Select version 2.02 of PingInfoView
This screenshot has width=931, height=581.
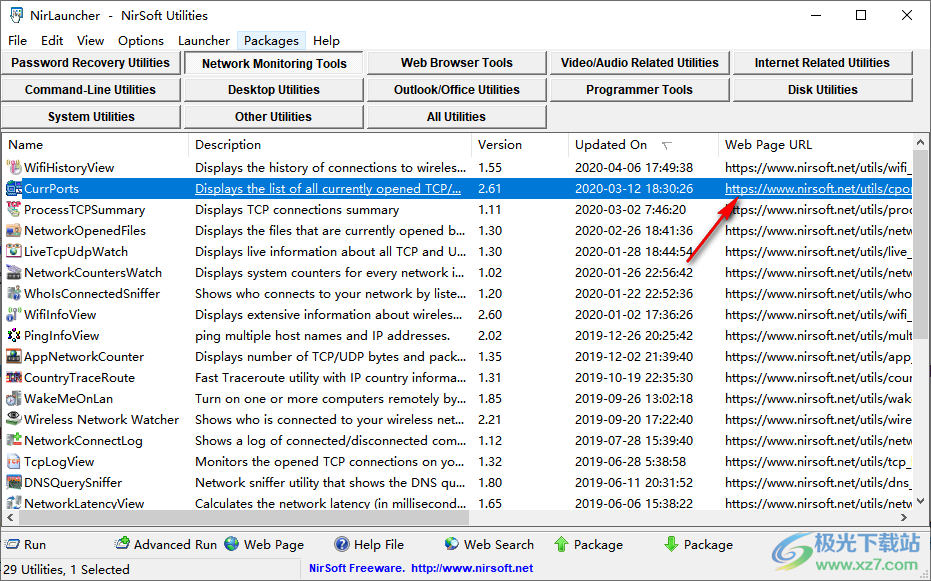pyautogui.click(x=490, y=335)
